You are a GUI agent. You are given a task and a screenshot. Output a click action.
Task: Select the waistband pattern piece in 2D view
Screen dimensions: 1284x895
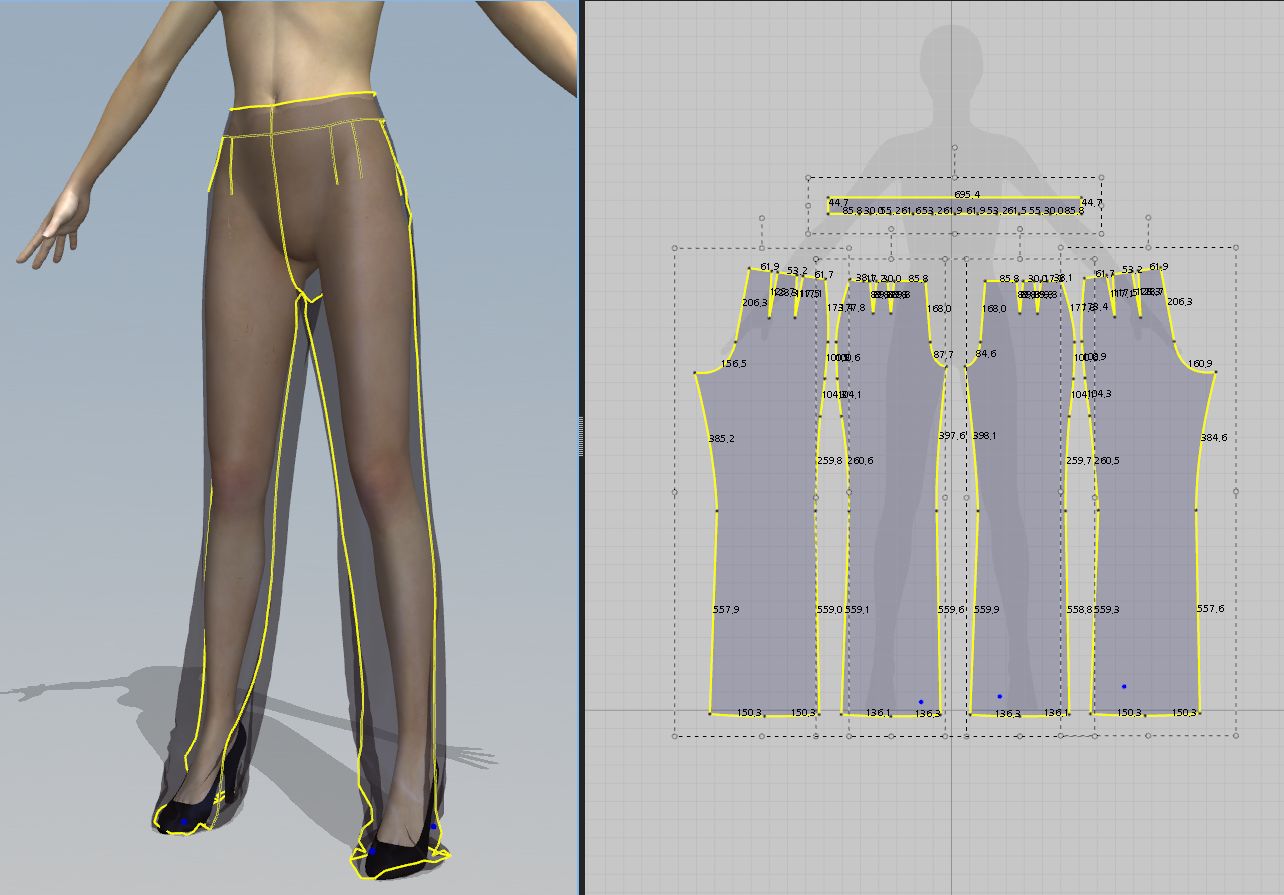click(955, 205)
